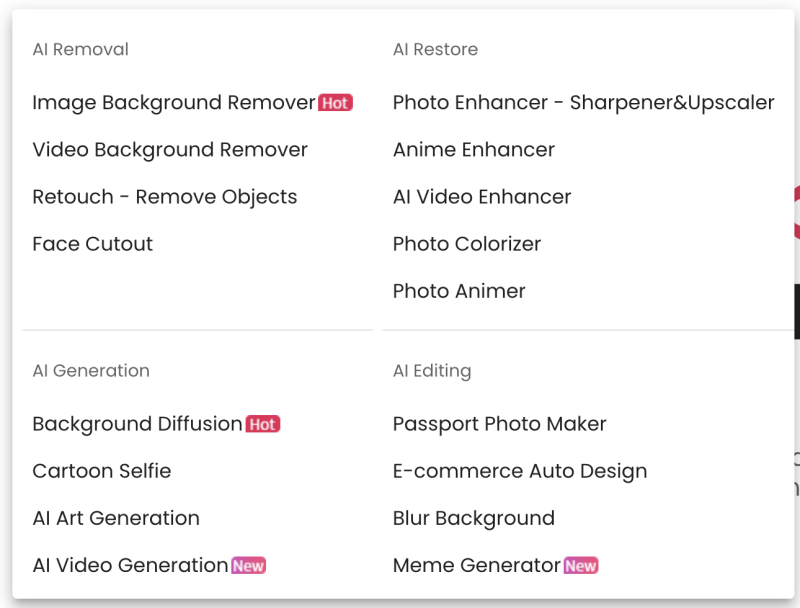The height and width of the screenshot is (608, 800).
Task: Select Background Diffusion
Action: tap(137, 424)
